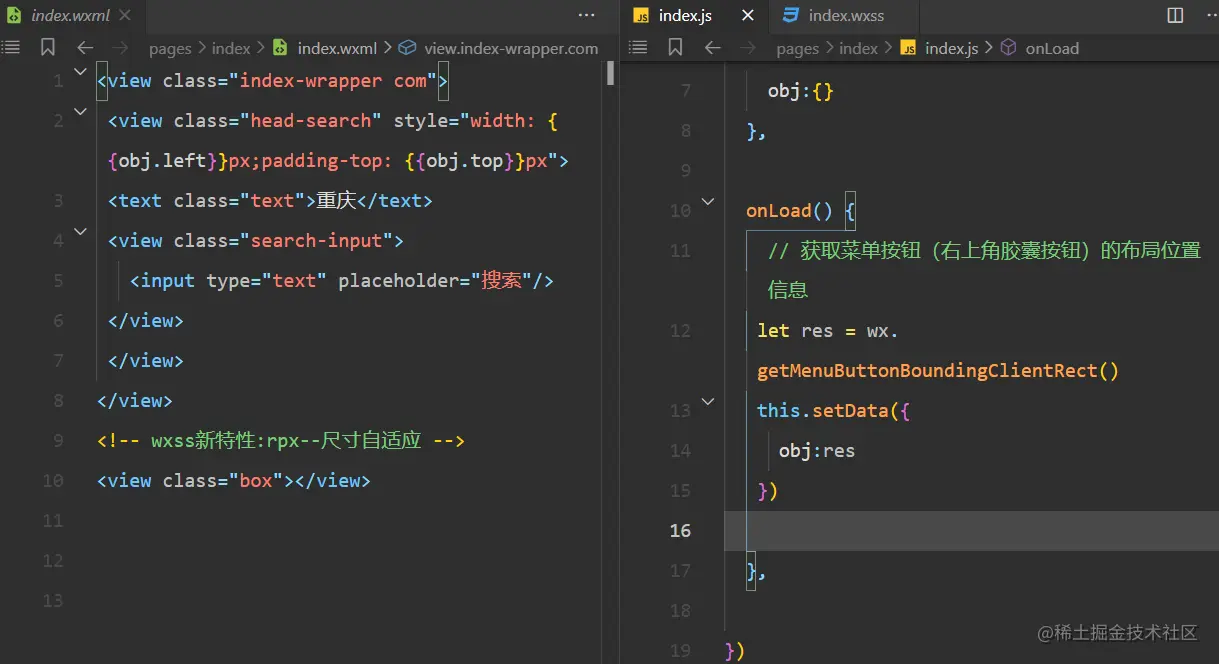This screenshot has height=664, width=1219.
Task: Click placeholder '搜索' on line 5
Action: 501,281
